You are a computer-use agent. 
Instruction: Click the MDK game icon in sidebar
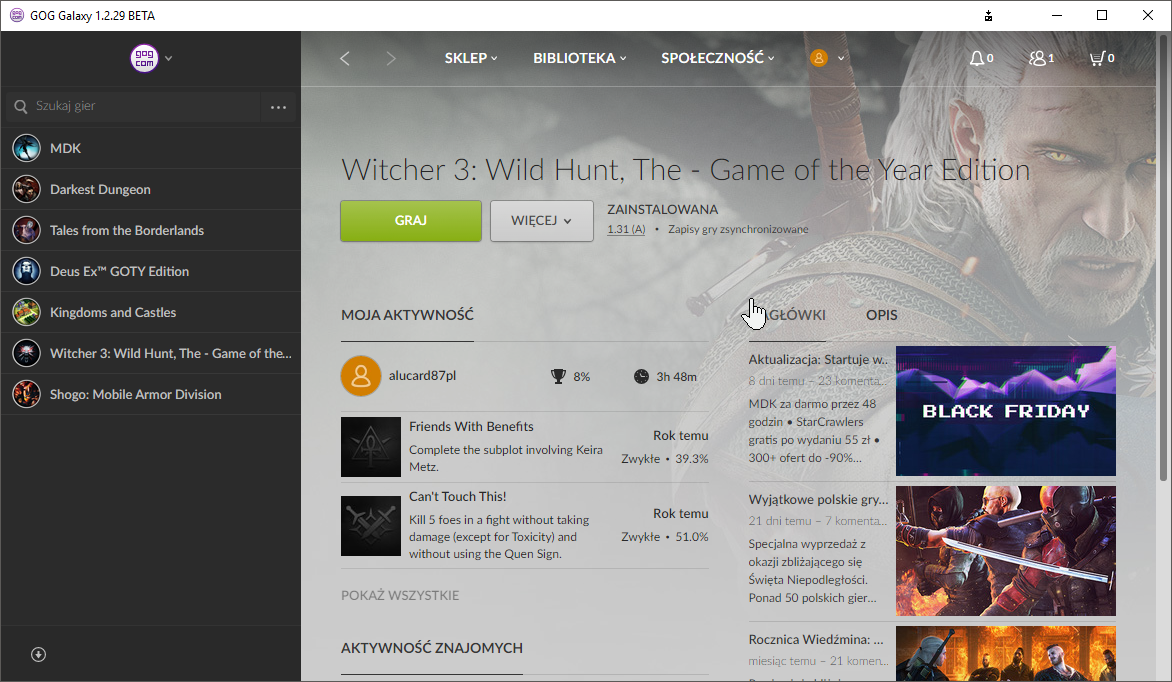26,148
